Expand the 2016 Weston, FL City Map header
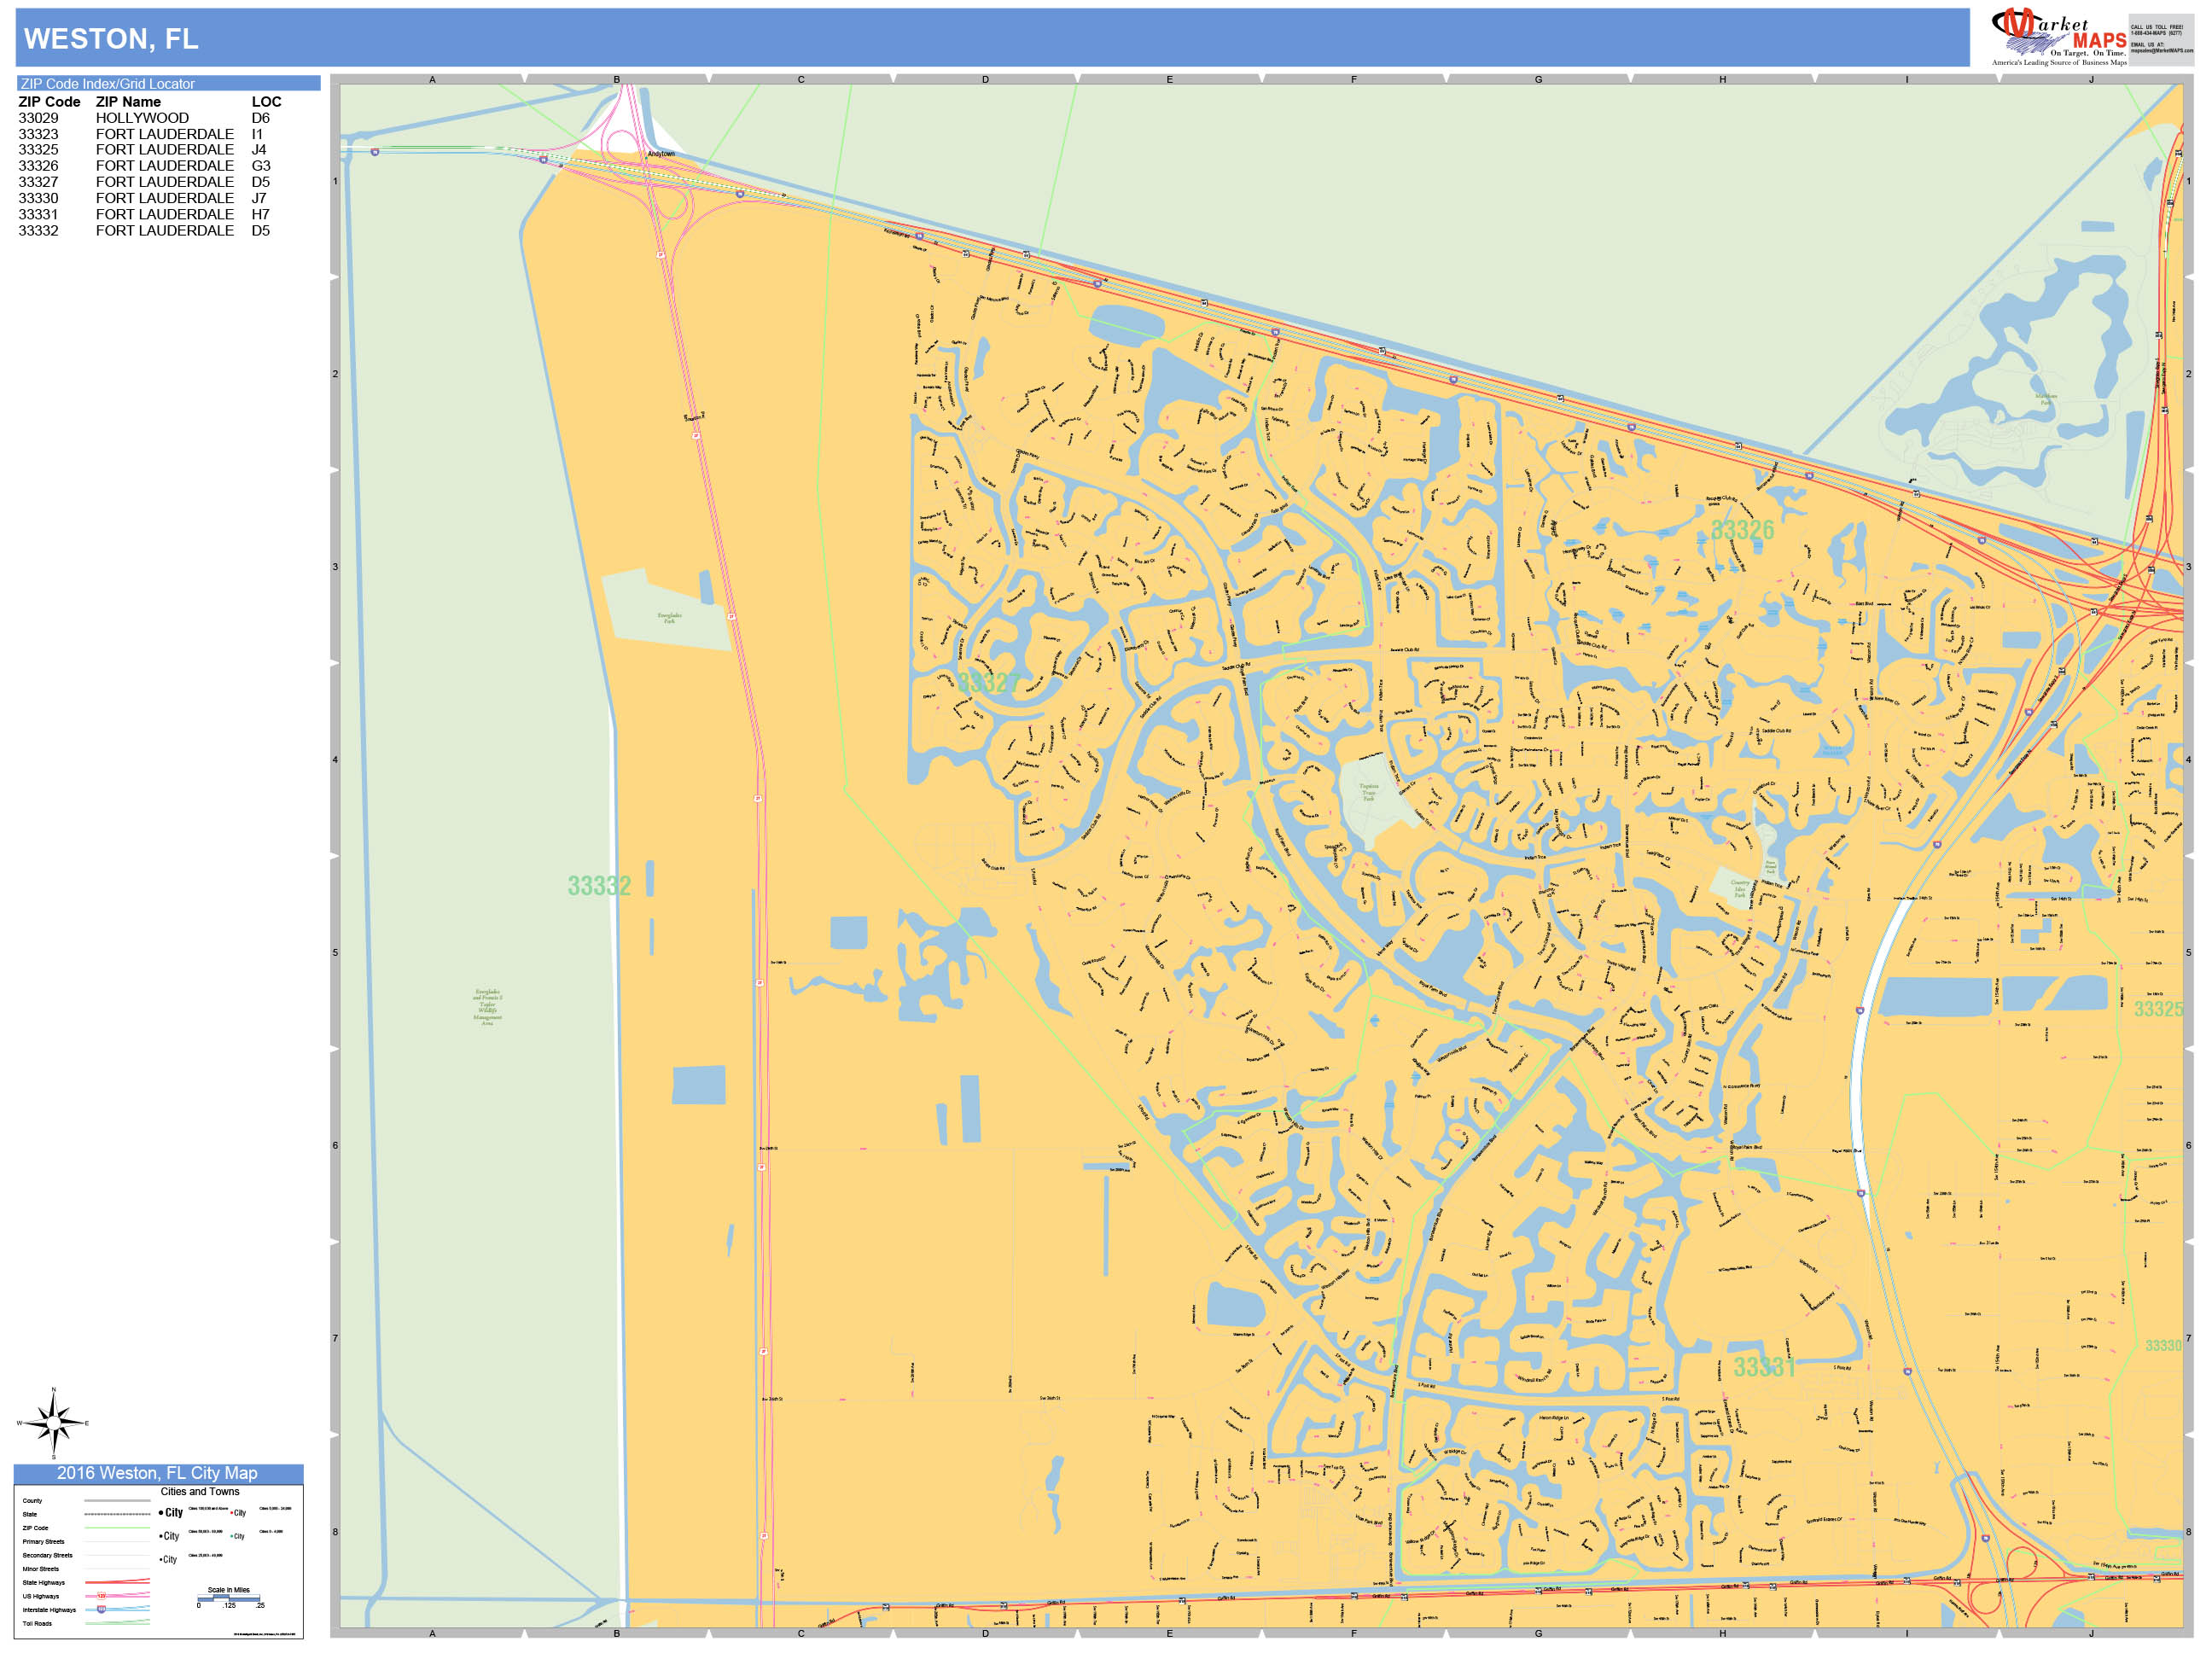 [158, 1474]
